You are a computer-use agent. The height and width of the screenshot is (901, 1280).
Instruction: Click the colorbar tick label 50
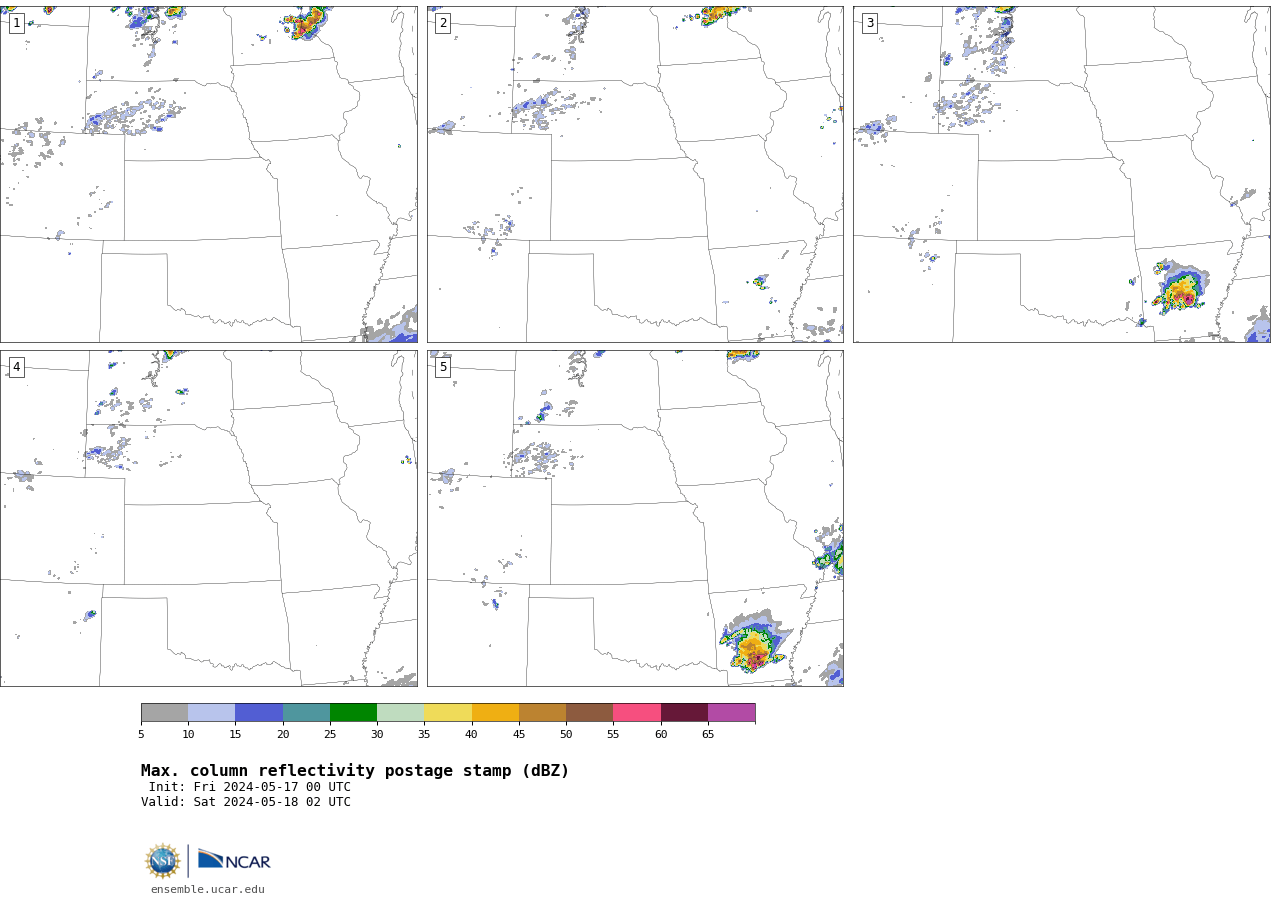566,735
